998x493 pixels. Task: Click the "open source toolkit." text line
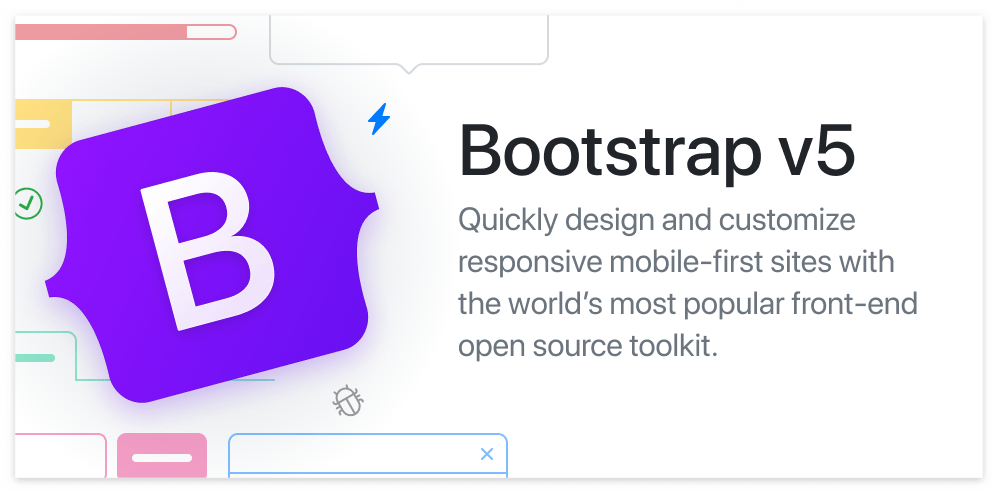(x=588, y=347)
